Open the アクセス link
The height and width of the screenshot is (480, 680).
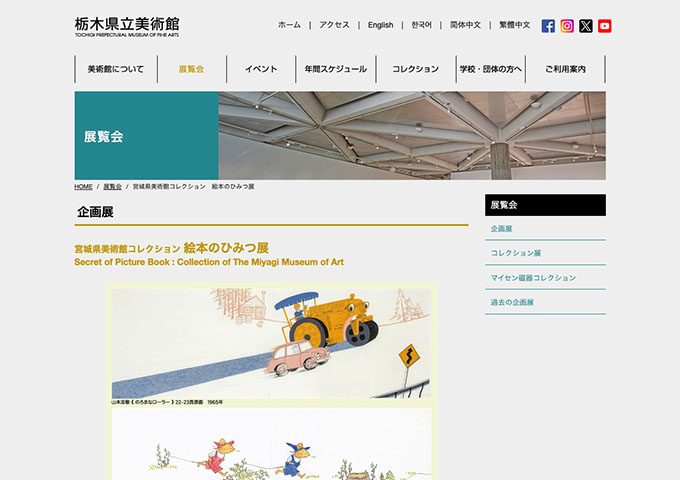(x=334, y=25)
